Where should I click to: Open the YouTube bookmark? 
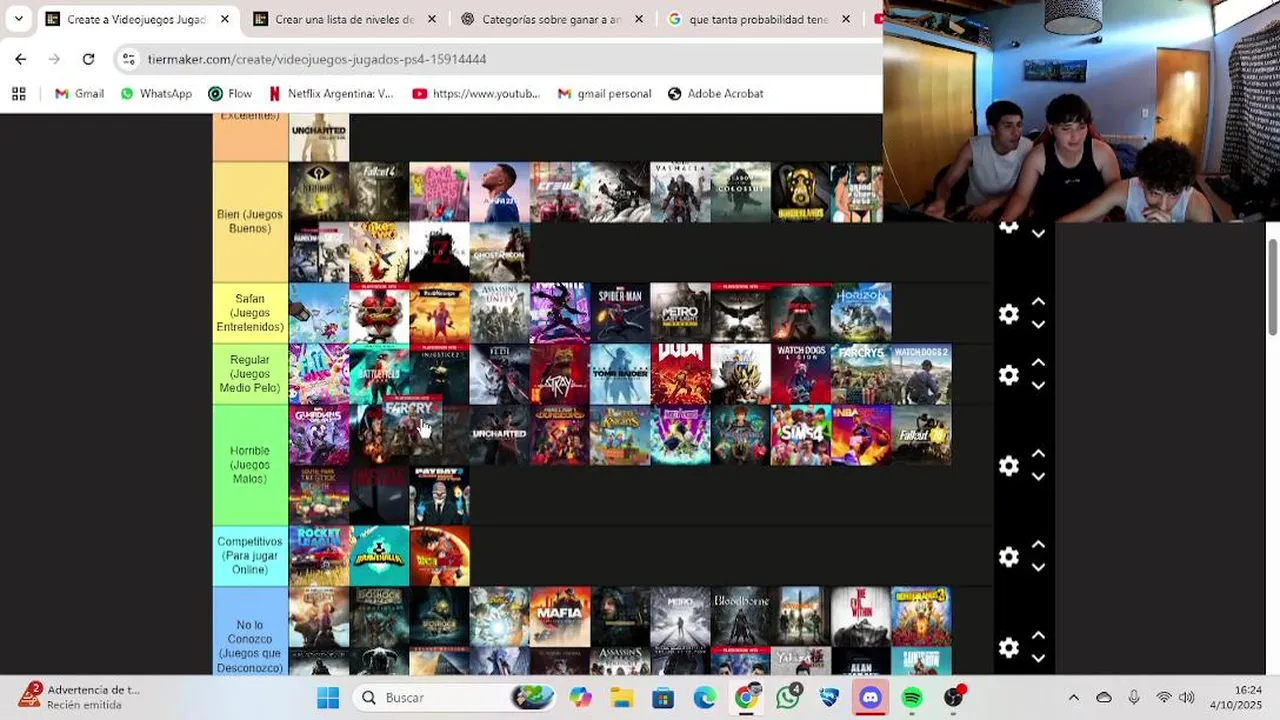point(476,93)
